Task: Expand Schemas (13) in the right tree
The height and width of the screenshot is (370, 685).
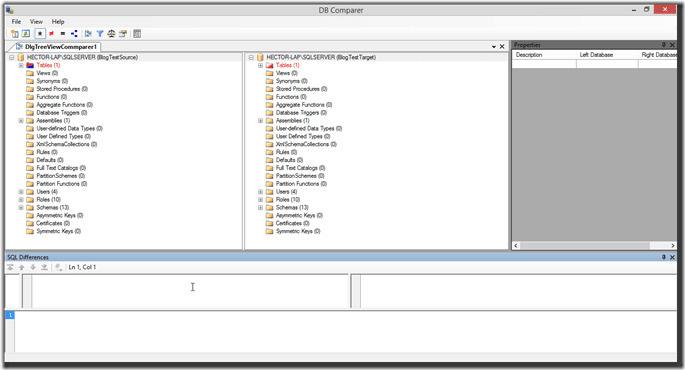Action: [260, 207]
